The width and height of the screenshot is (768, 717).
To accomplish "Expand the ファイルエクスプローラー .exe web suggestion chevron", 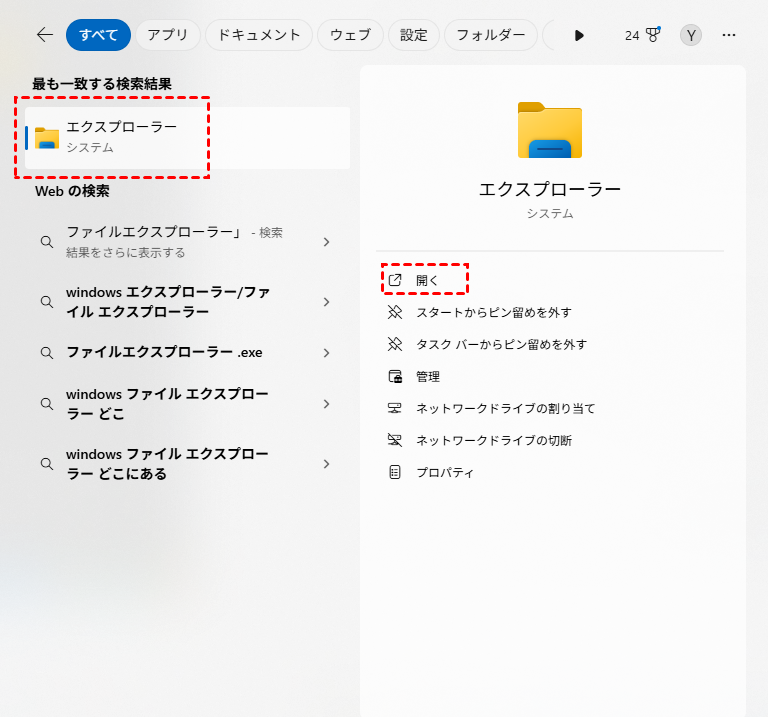I will (x=326, y=353).
